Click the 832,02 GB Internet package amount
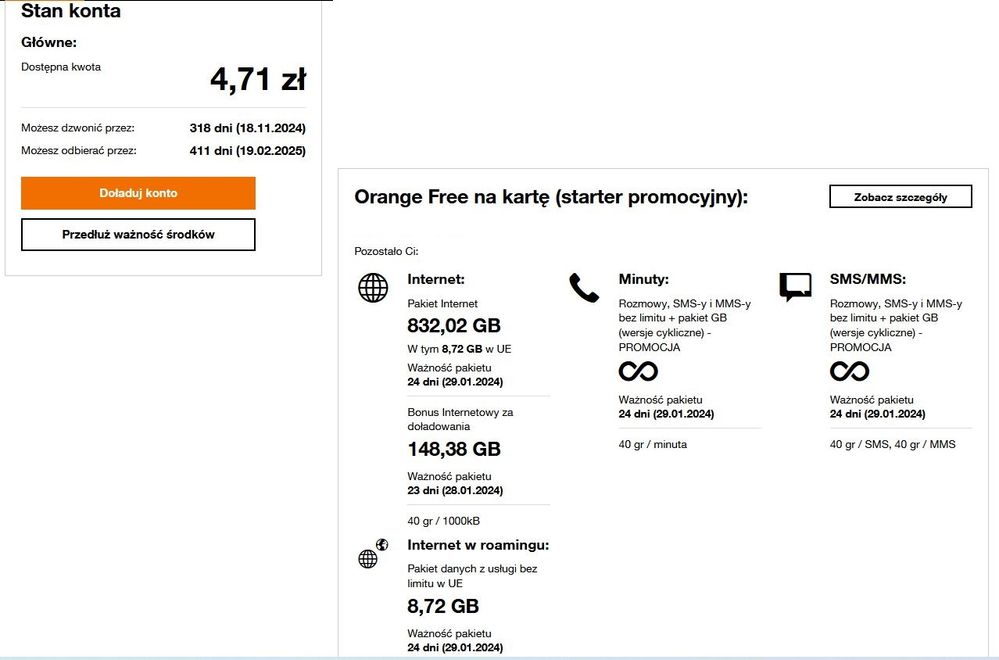 point(454,325)
